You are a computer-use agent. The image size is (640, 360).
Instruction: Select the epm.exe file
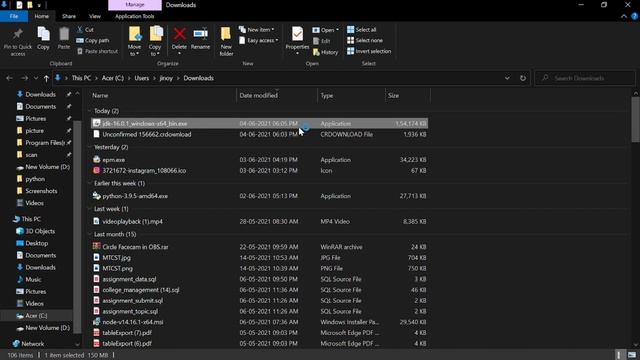pyautogui.click(x=259, y=160)
